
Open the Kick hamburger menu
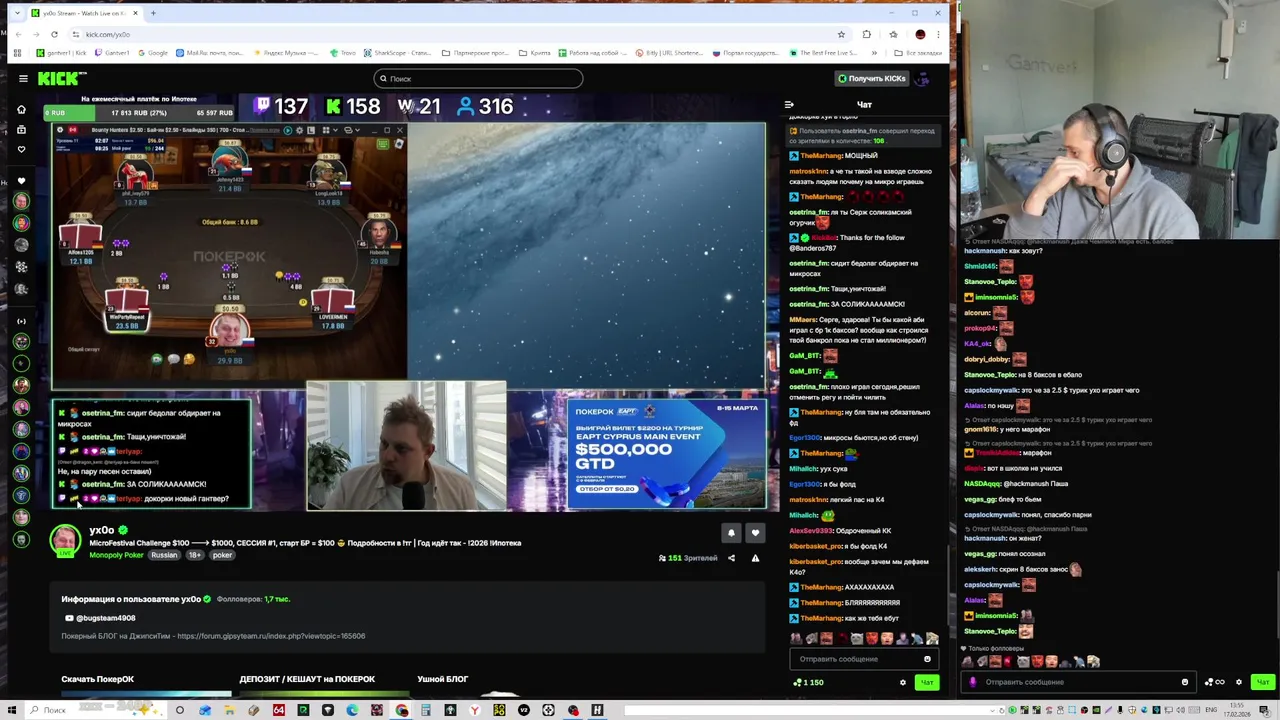(x=22, y=78)
